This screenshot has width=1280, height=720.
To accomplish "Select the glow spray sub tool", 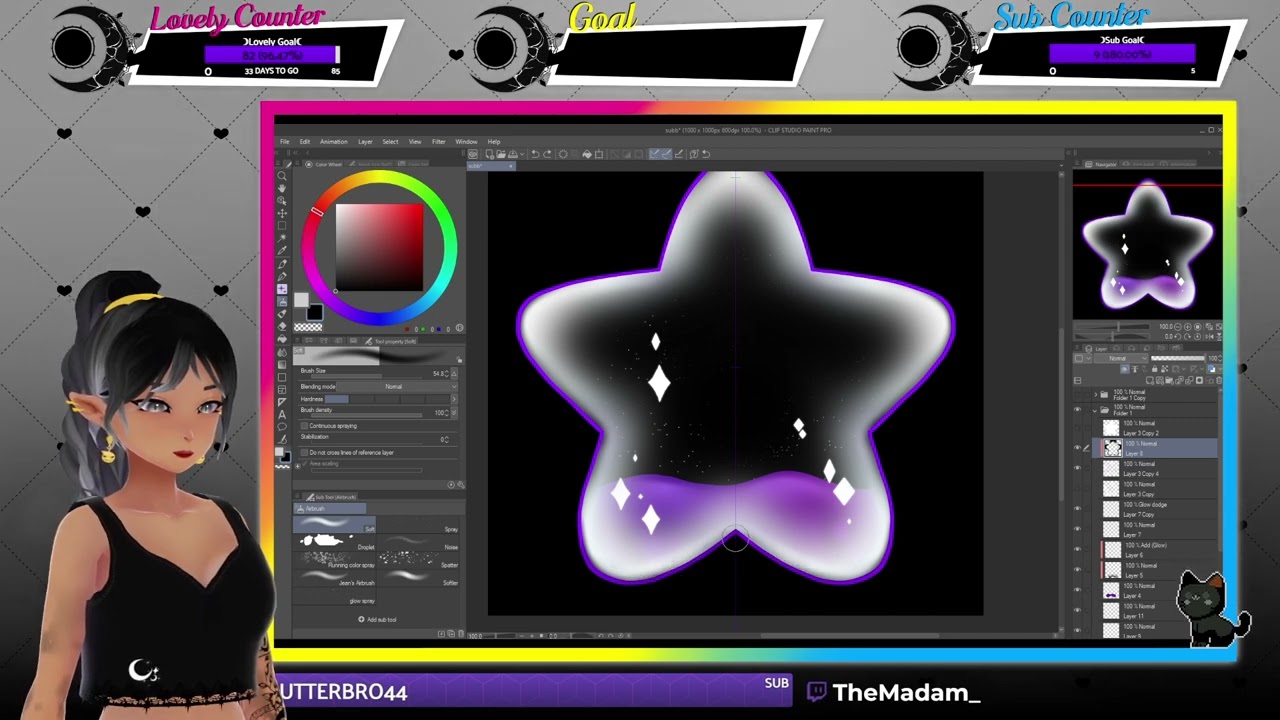I will coord(335,596).
